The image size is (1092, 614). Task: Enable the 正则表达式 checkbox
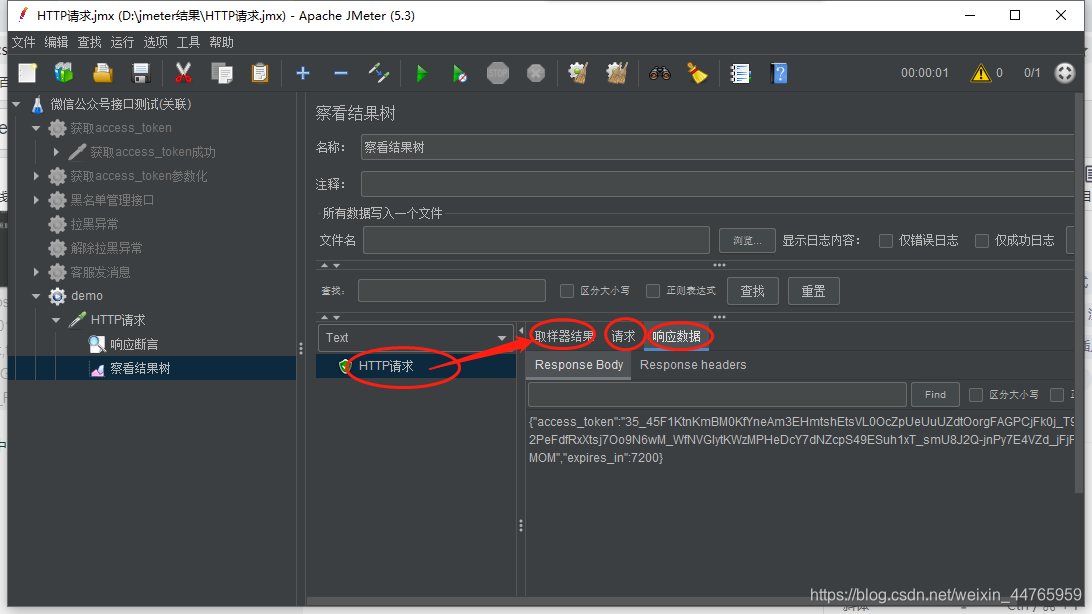(653, 291)
